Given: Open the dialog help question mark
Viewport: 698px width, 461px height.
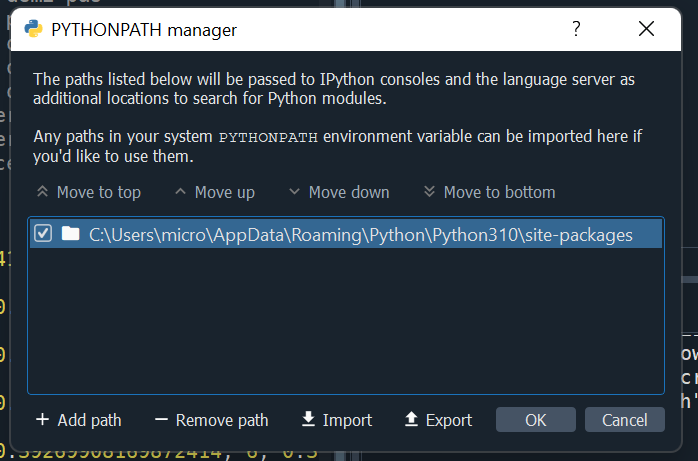Looking at the screenshot, I should coord(576,29).
